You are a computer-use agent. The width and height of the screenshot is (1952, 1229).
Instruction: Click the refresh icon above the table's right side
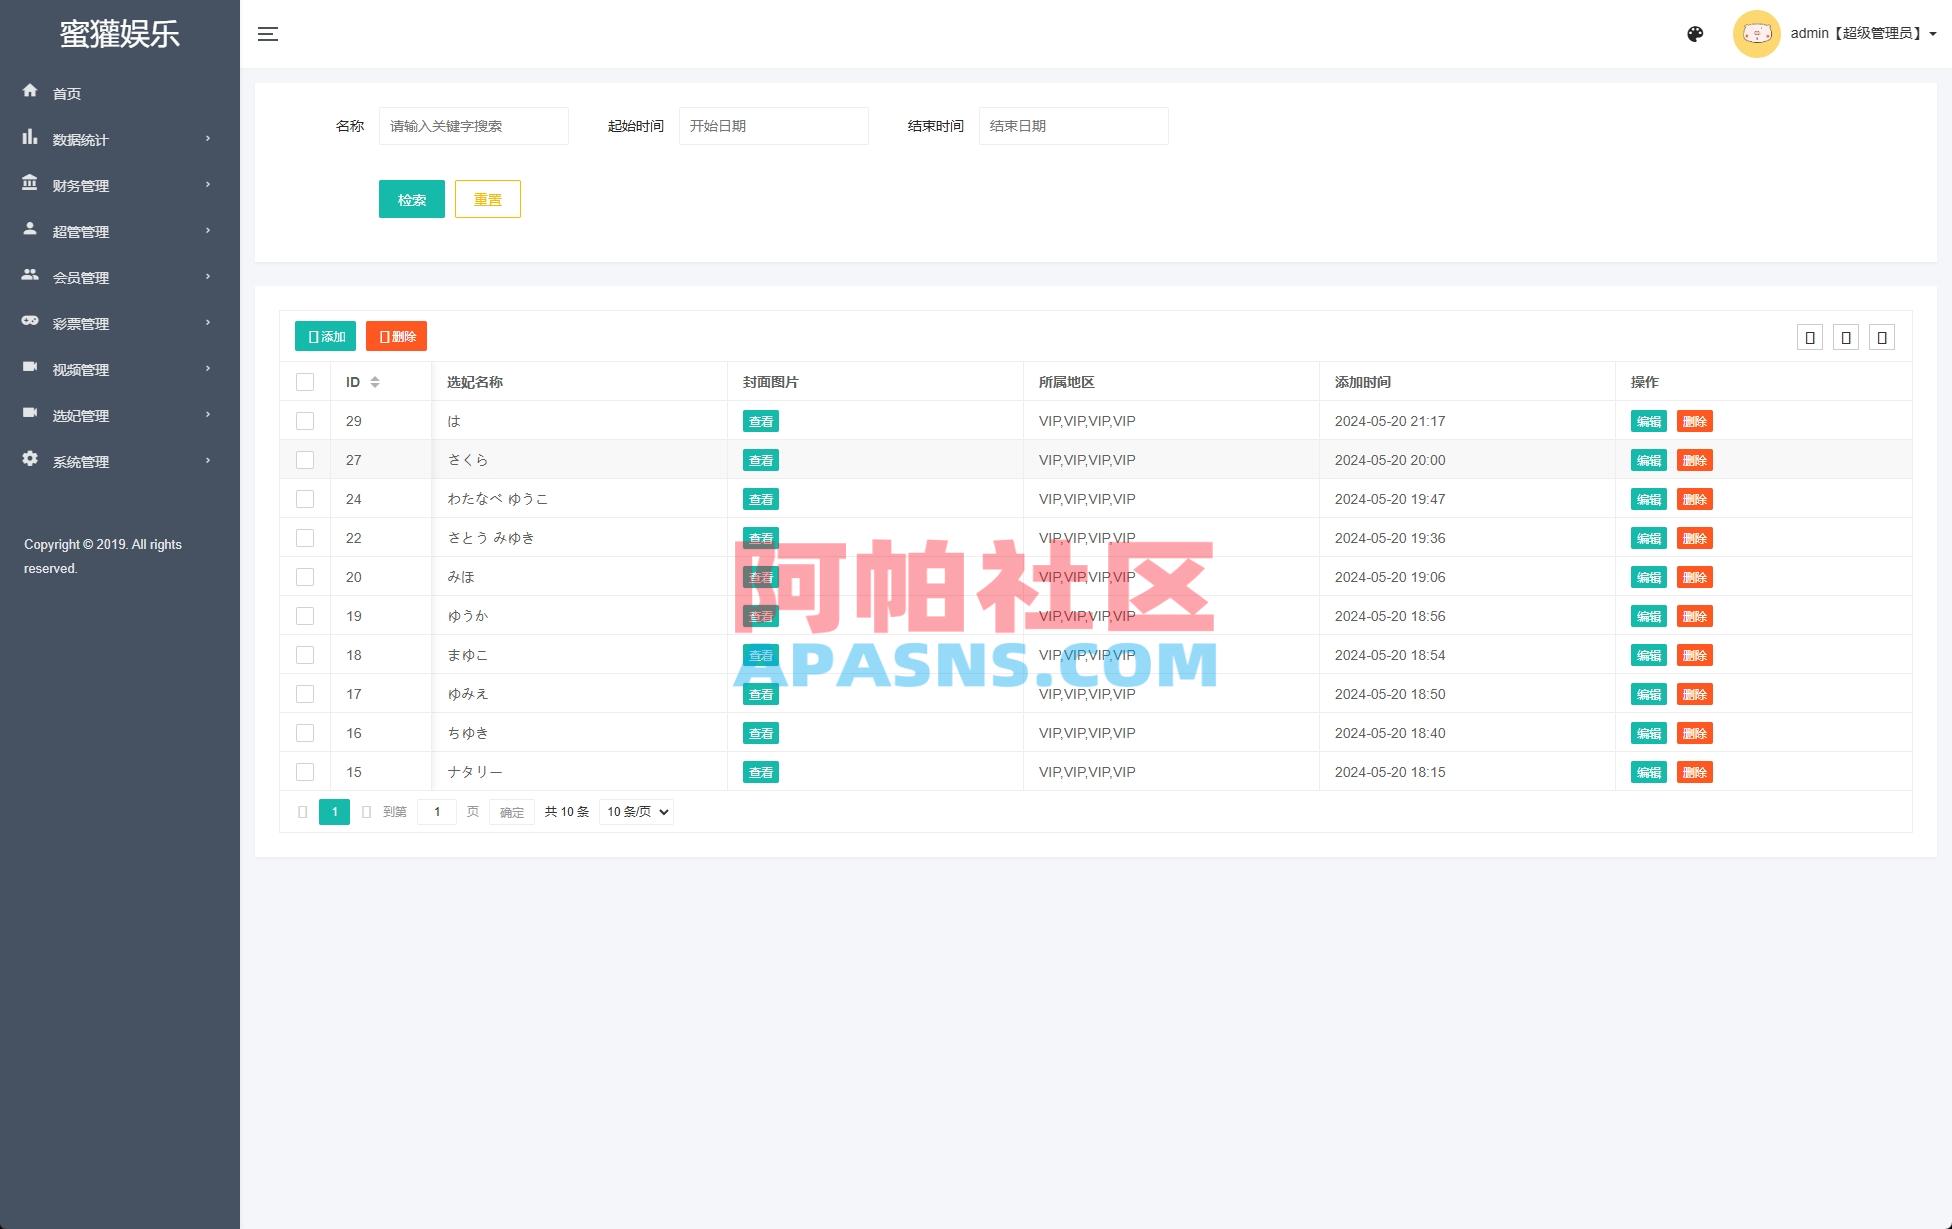pos(1809,336)
